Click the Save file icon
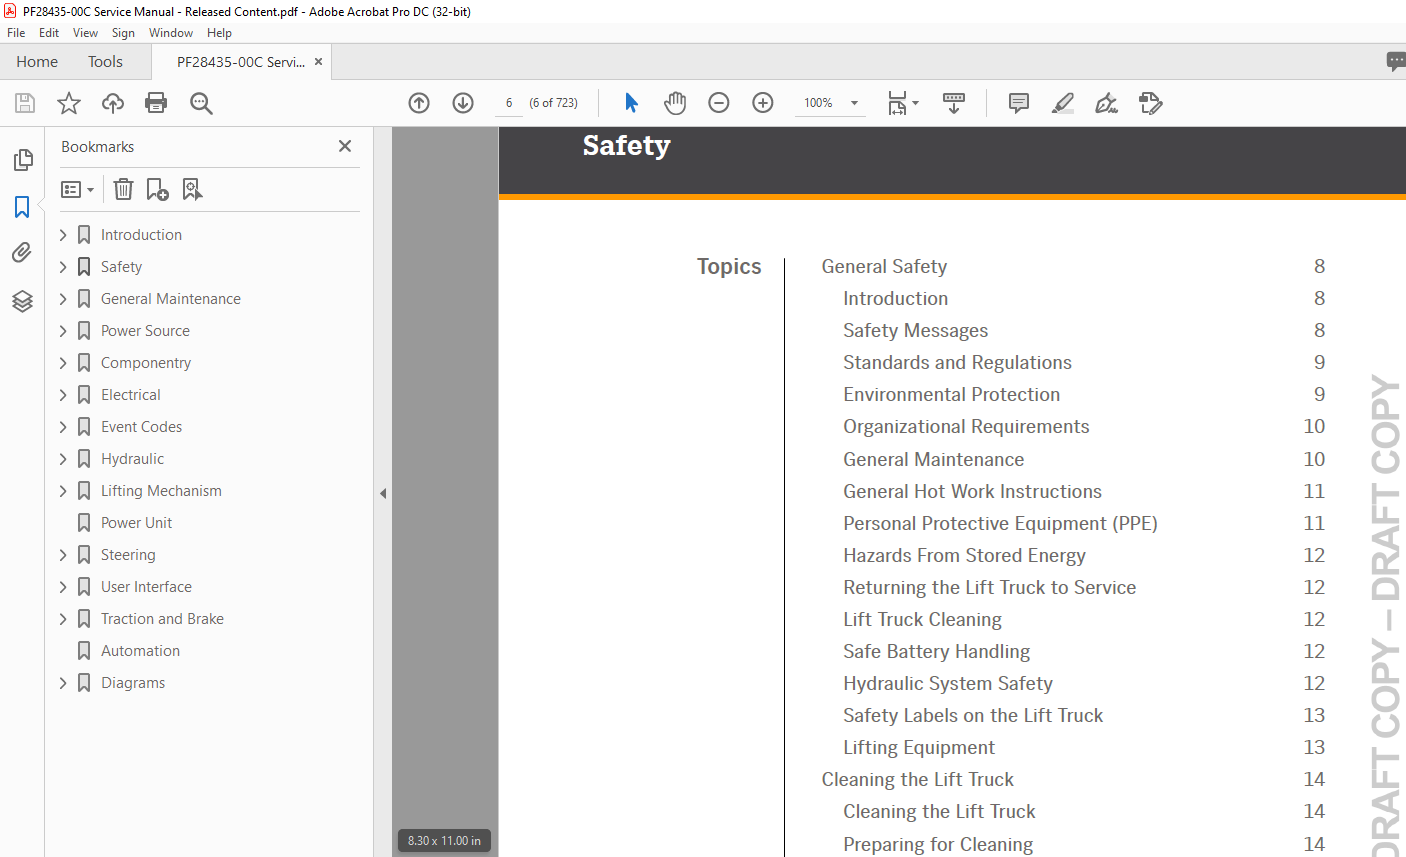 (x=25, y=103)
